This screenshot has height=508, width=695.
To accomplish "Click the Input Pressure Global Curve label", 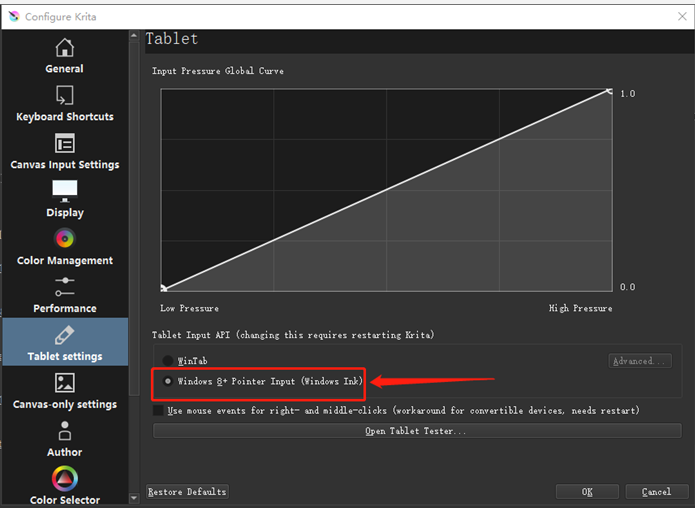I will point(218,71).
